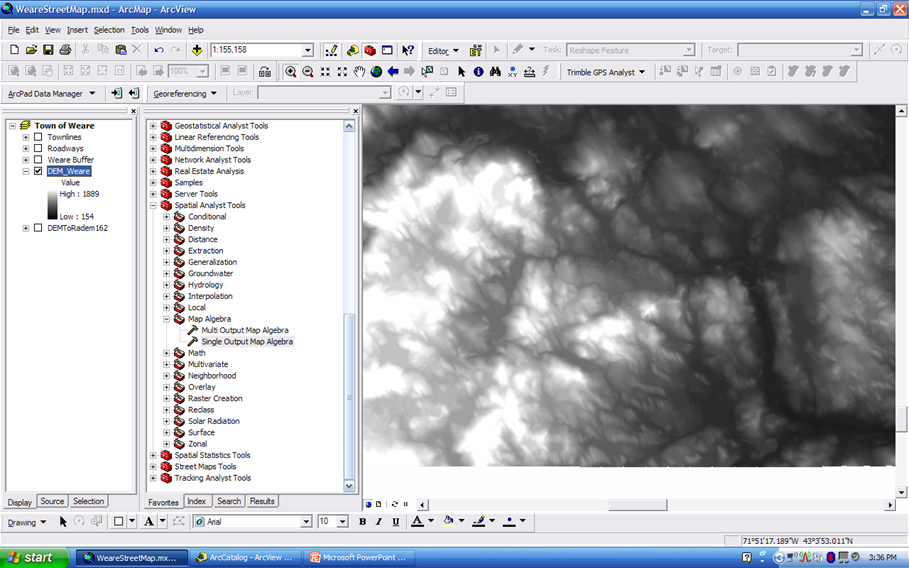This screenshot has height=568, width=909.
Task: Enable the Townlines layer checkbox
Action: click(38, 137)
